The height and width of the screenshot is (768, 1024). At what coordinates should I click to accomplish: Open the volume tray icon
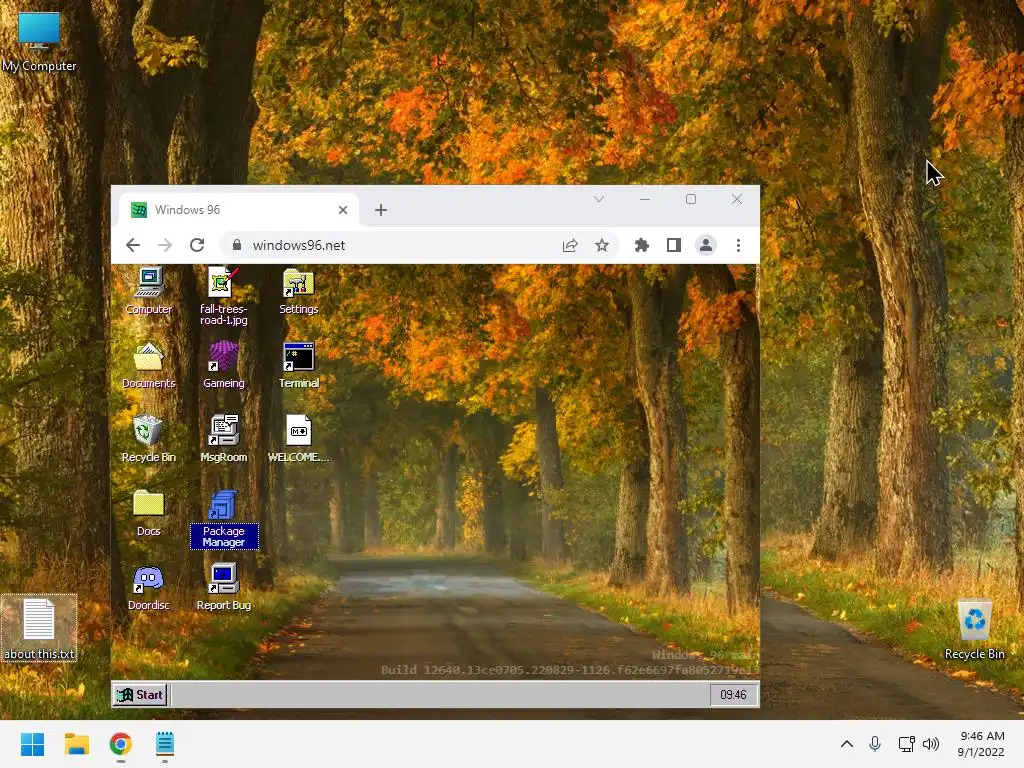pyautogui.click(x=931, y=744)
